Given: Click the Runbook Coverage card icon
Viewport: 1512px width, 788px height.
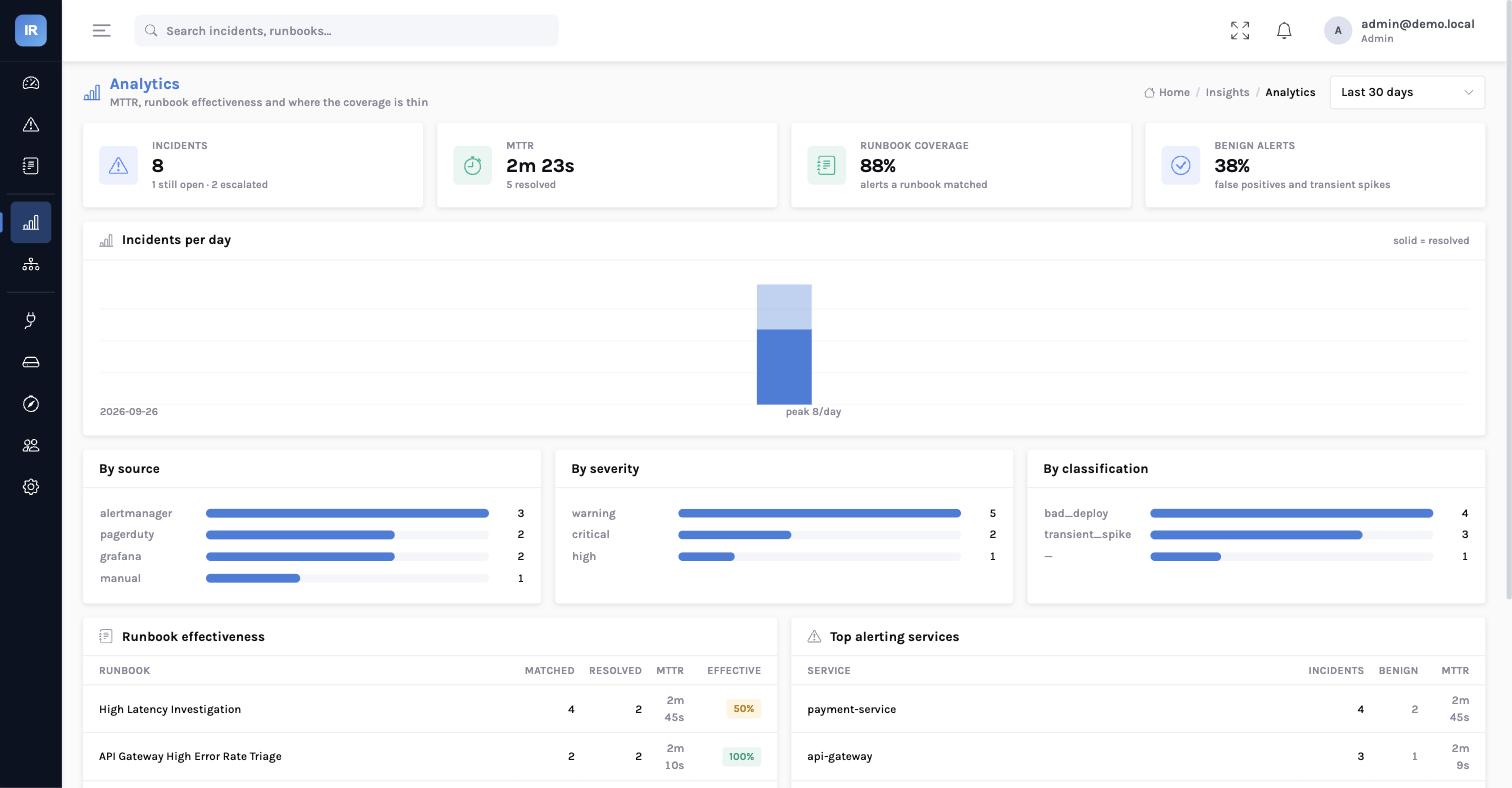Looking at the screenshot, I should tap(826, 165).
